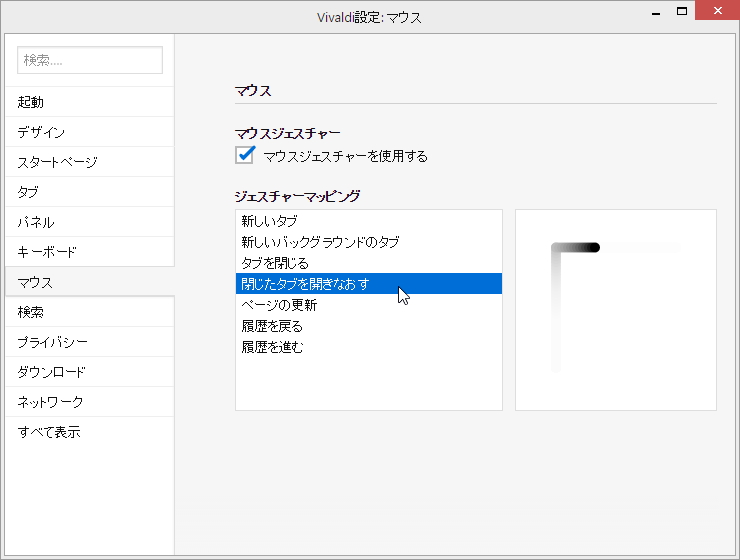
Task: Select タブを閉じる gesture mapping
Action: 369,263
